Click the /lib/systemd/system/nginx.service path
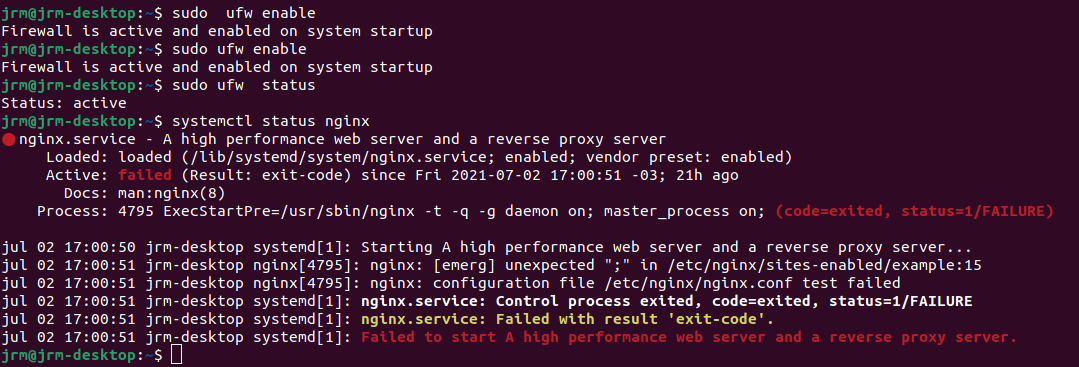This screenshot has width=1079, height=367. click(342, 158)
